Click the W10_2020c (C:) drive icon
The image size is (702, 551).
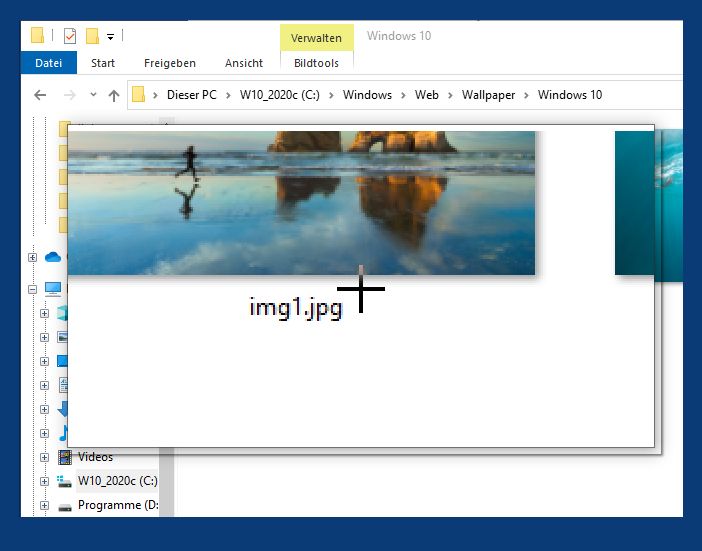point(64,482)
